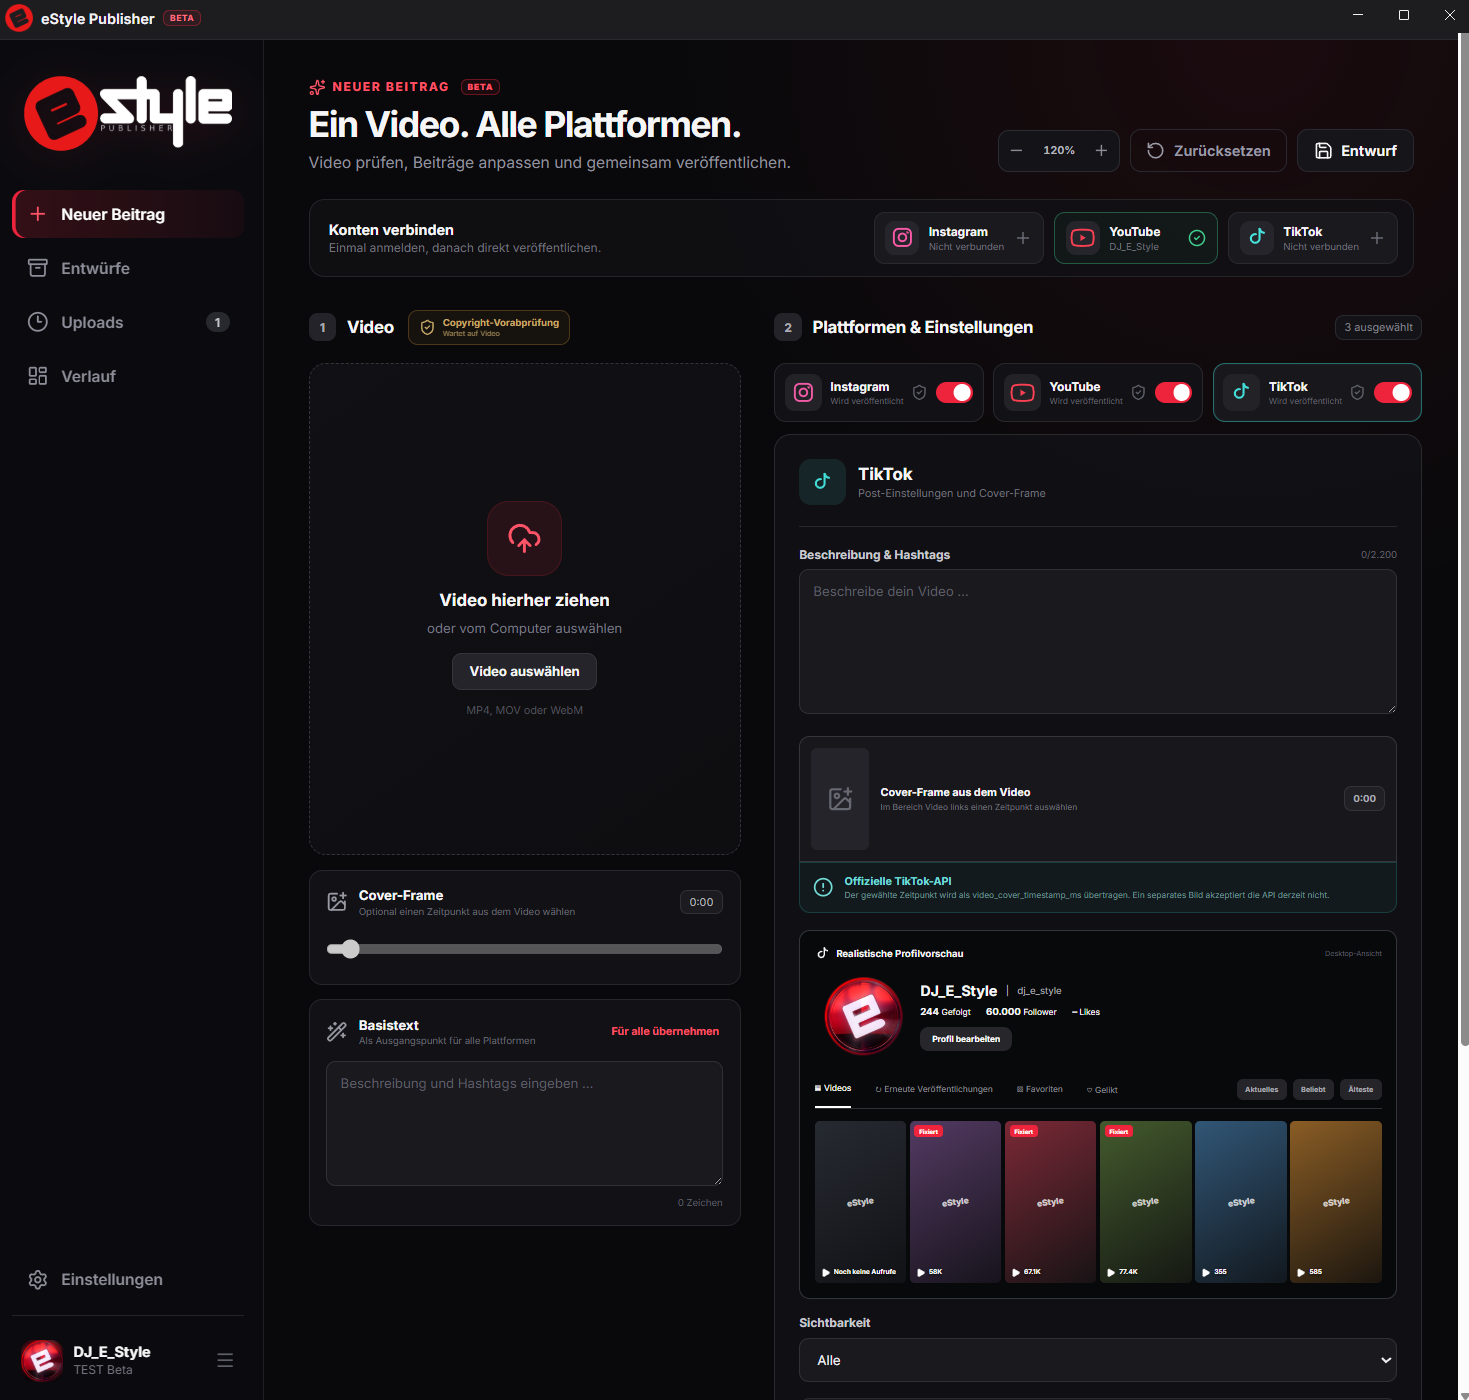1469x1400 pixels.
Task: Open the video thumbnail with 77.4K views
Action: coord(1146,1202)
